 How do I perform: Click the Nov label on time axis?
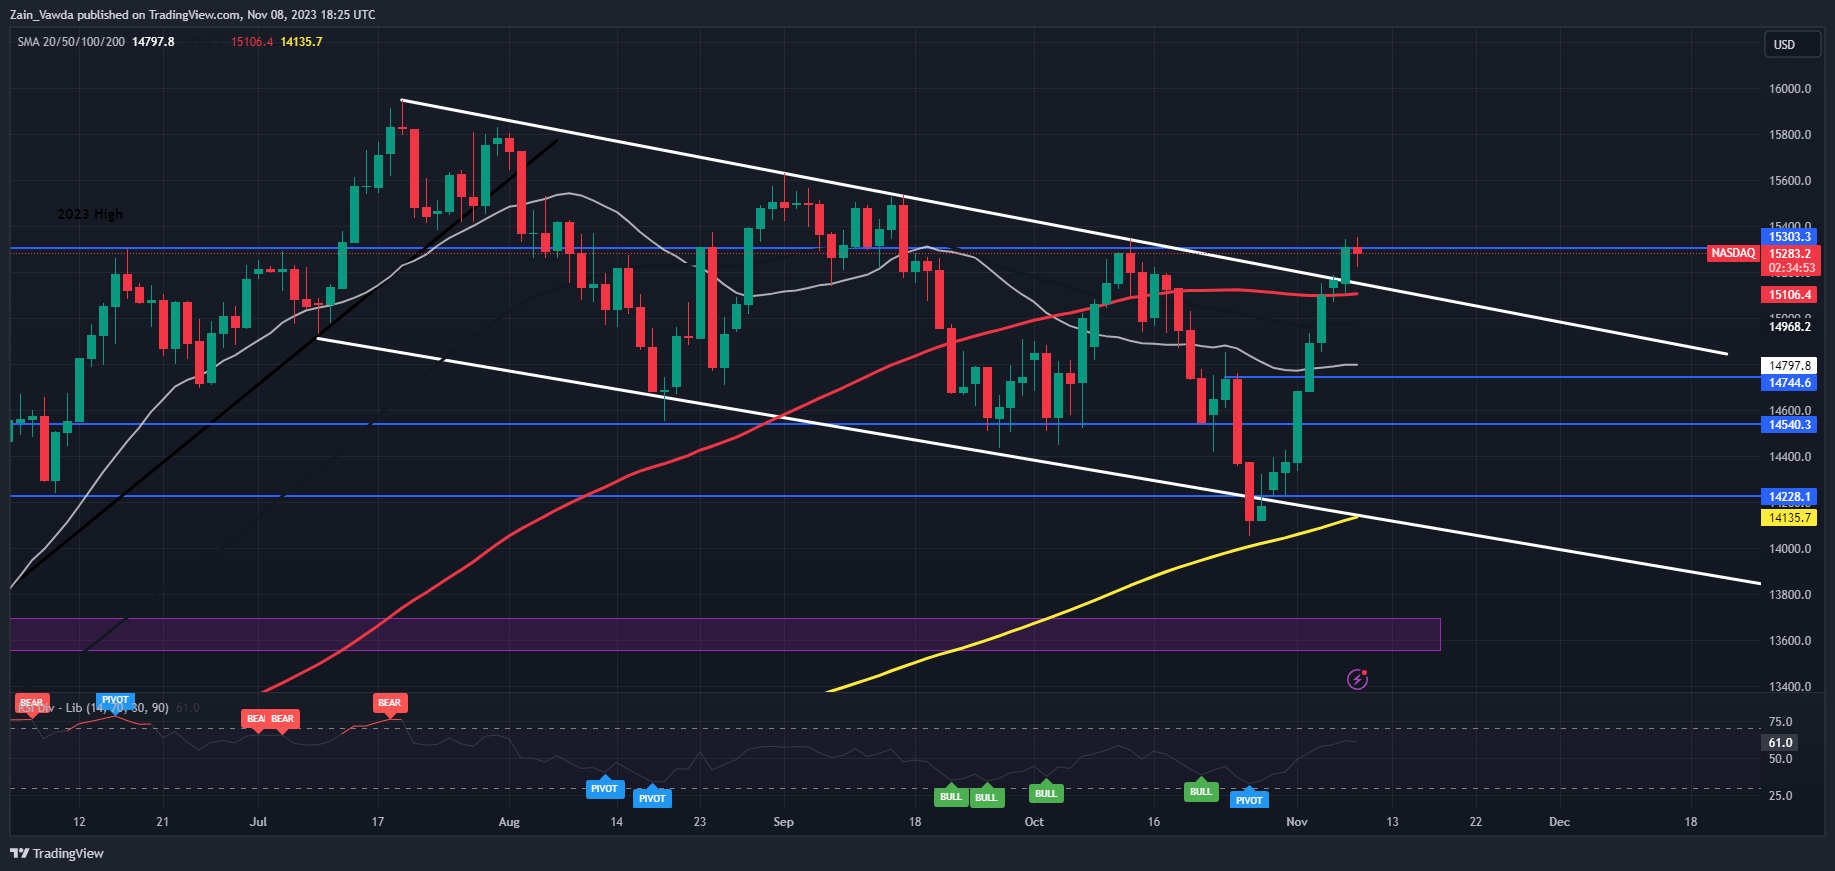1296,822
